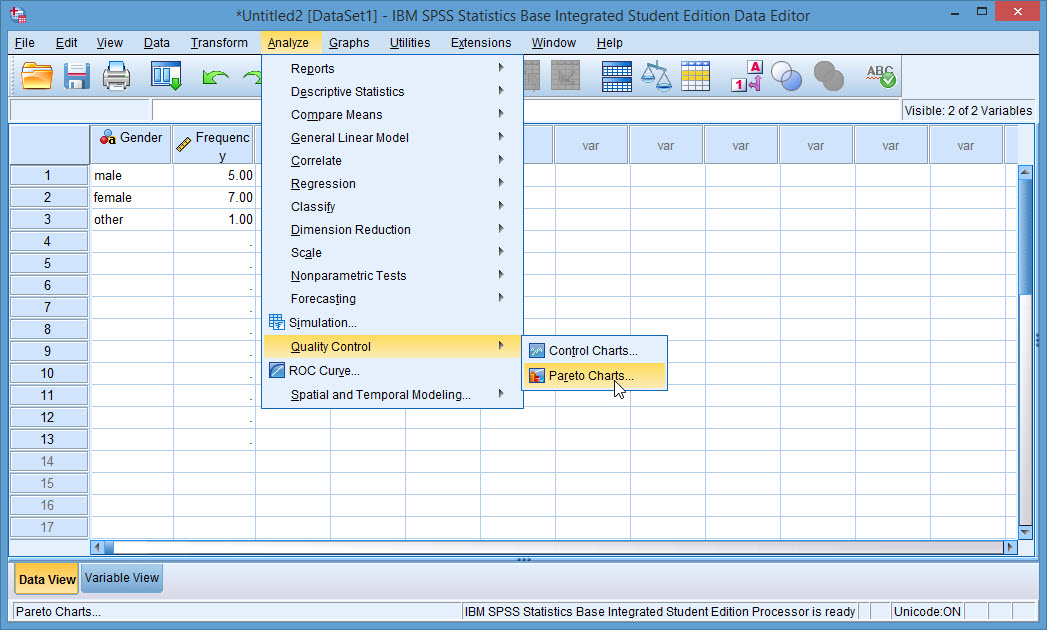The width and height of the screenshot is (1047, 630).
Task: Click the Frequency scale ruler icon
Action: 184,142
